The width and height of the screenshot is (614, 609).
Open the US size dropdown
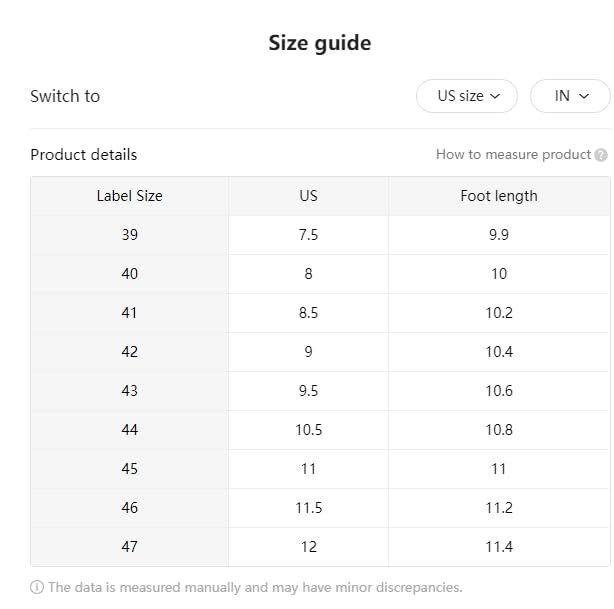coord(467,96)
